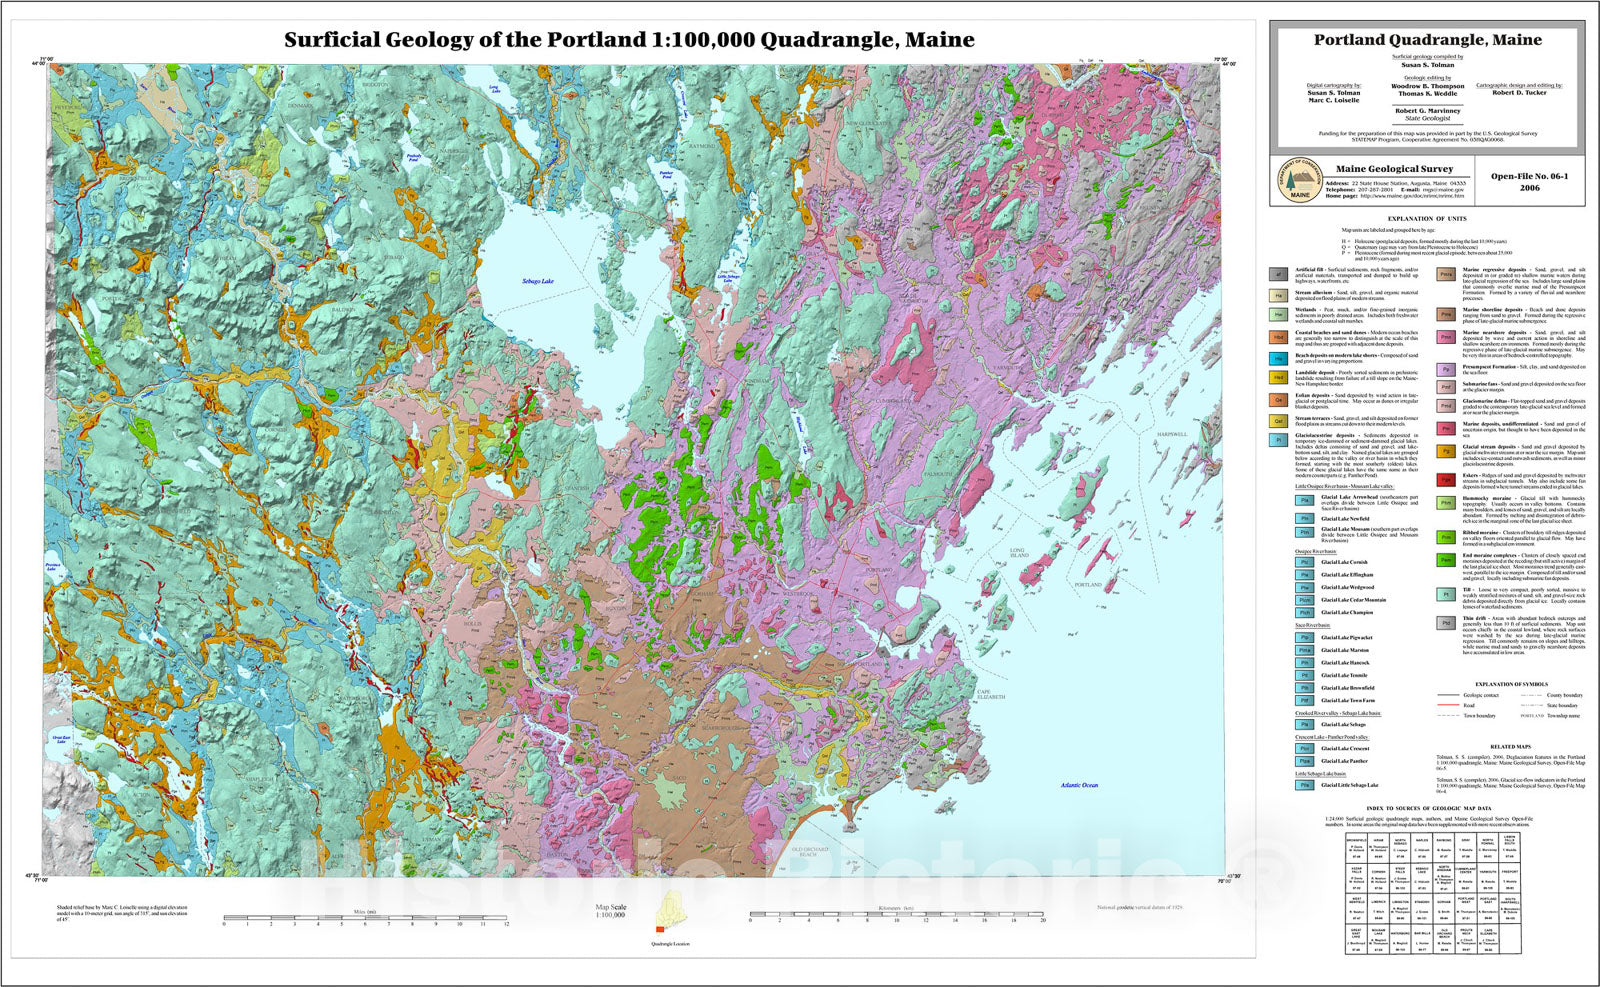Image resolution: width=1600 pixels, height=987 pixels.
Task: Select the Glacial Lake Marston swatch
Action: click(1305, 650)
